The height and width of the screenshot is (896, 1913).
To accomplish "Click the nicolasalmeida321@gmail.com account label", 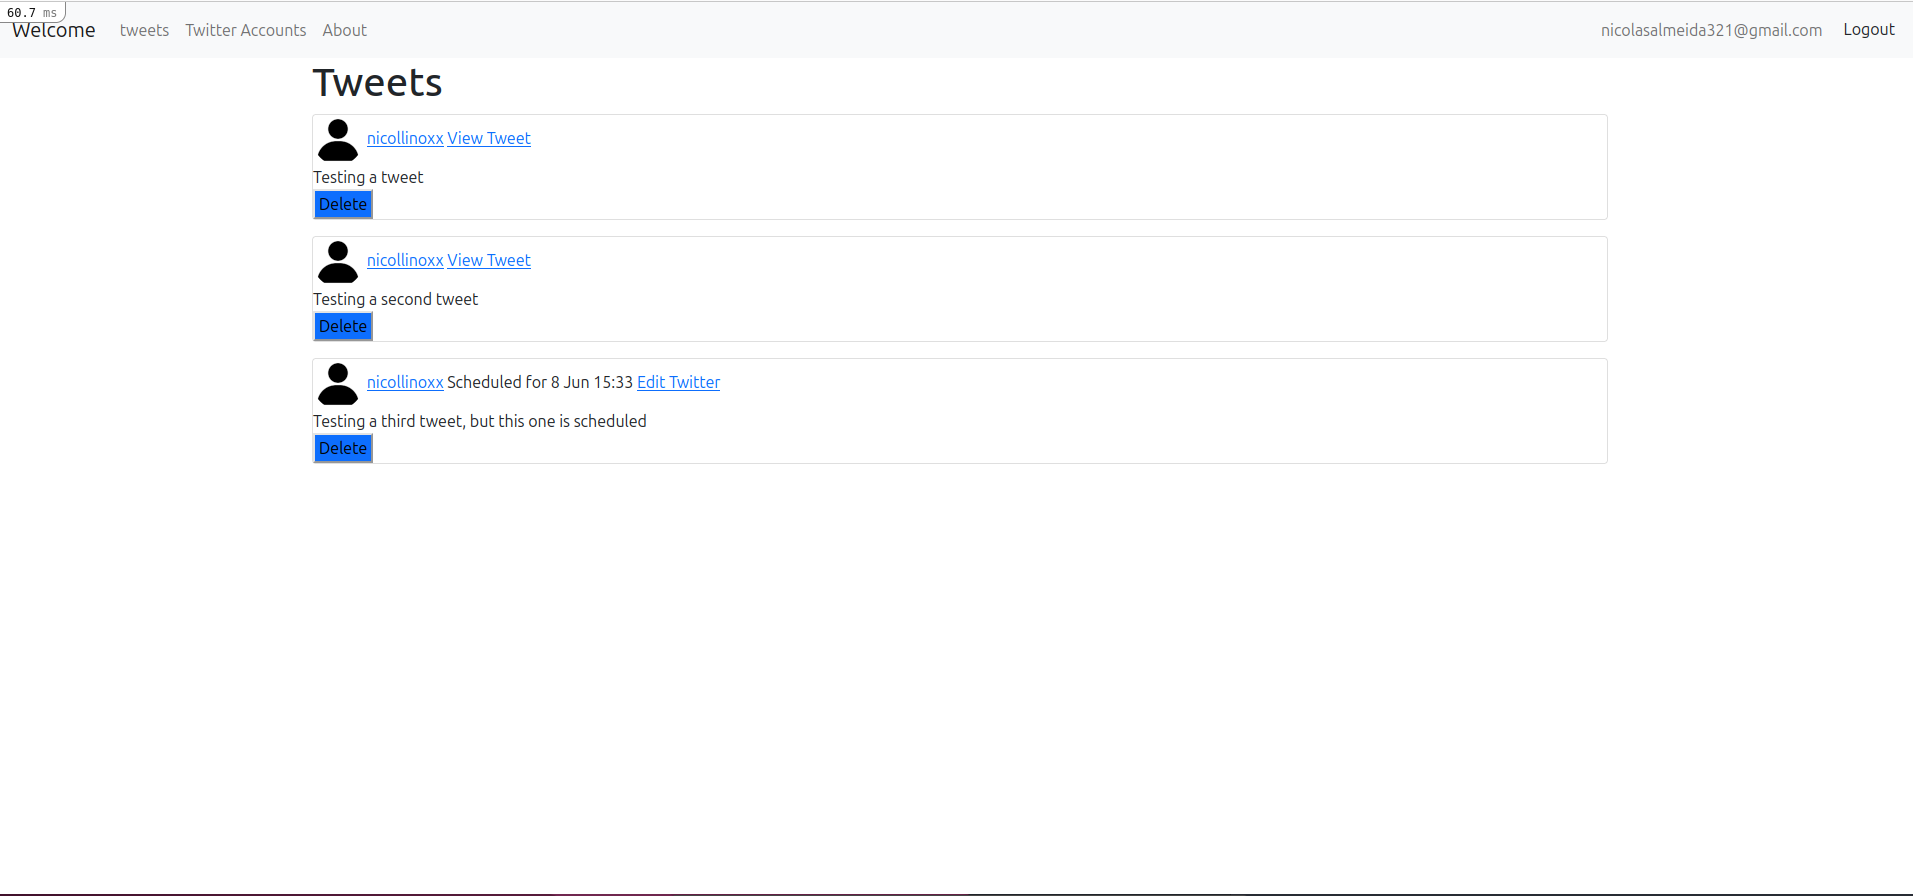I will 1711,30.
